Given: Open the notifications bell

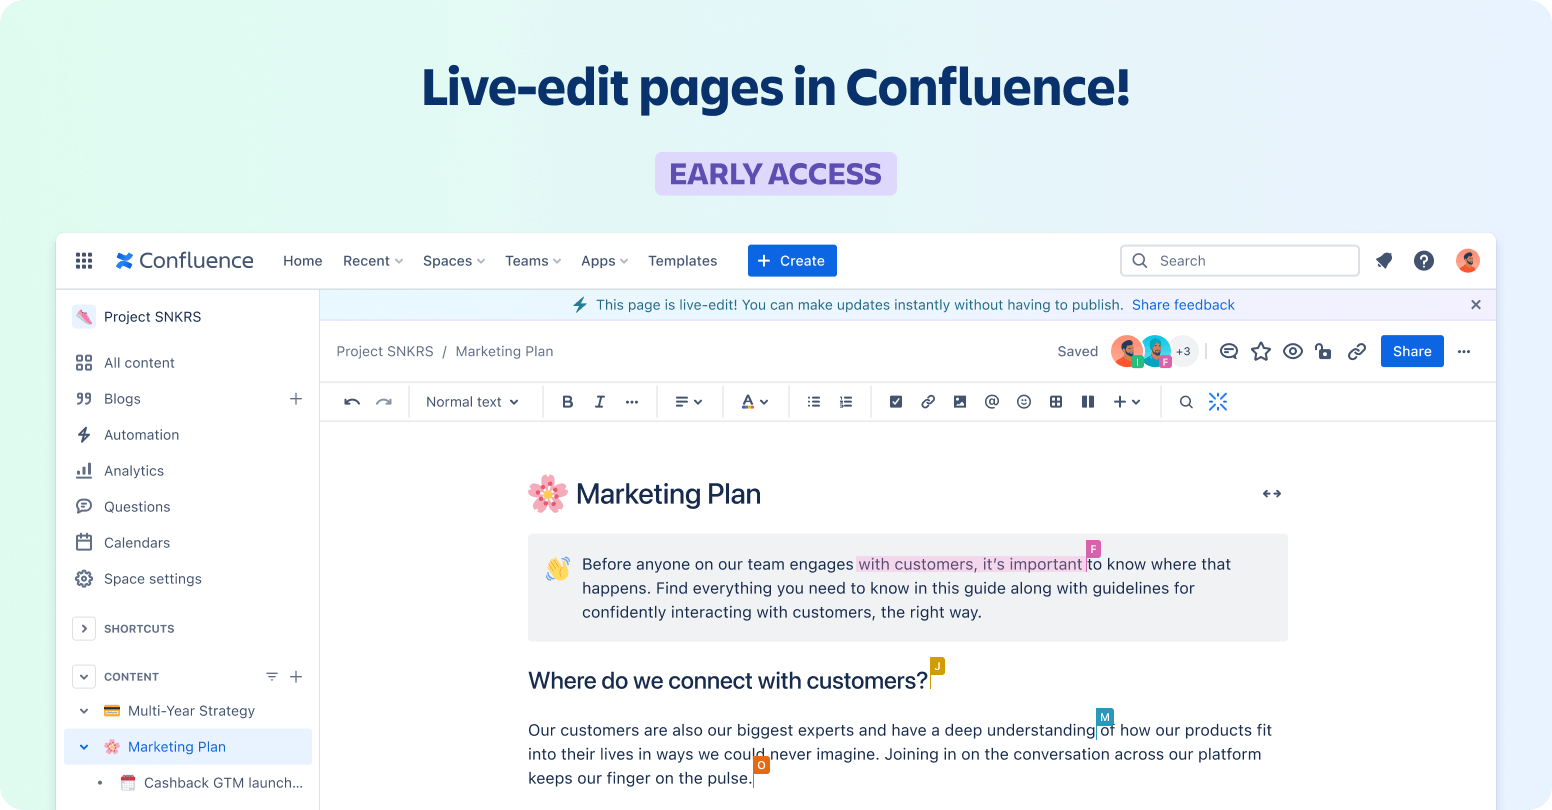Looking at the screenshot, I should [x=1384, y=261].
